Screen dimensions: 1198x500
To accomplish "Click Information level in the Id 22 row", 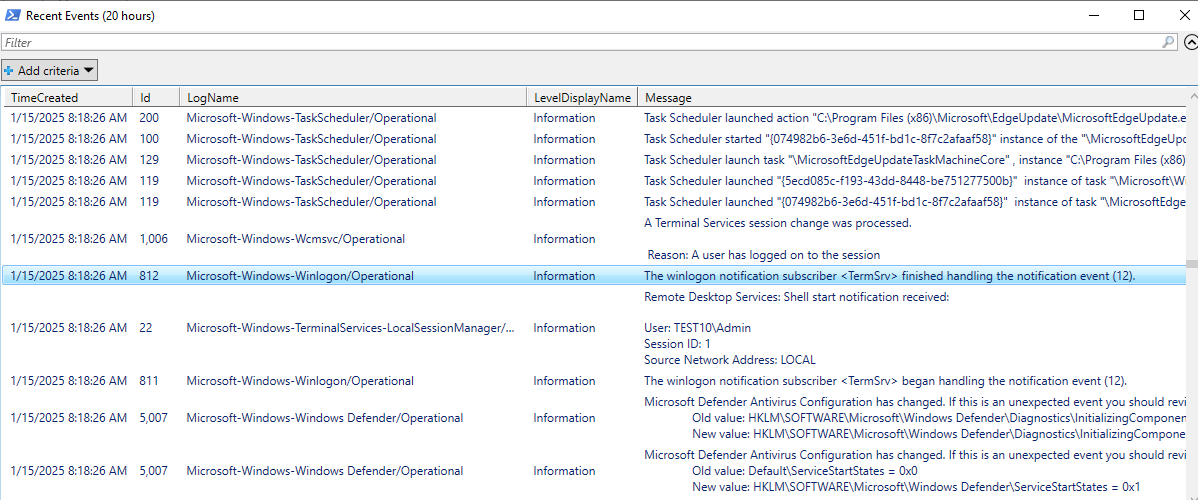I will click(564, 328).
